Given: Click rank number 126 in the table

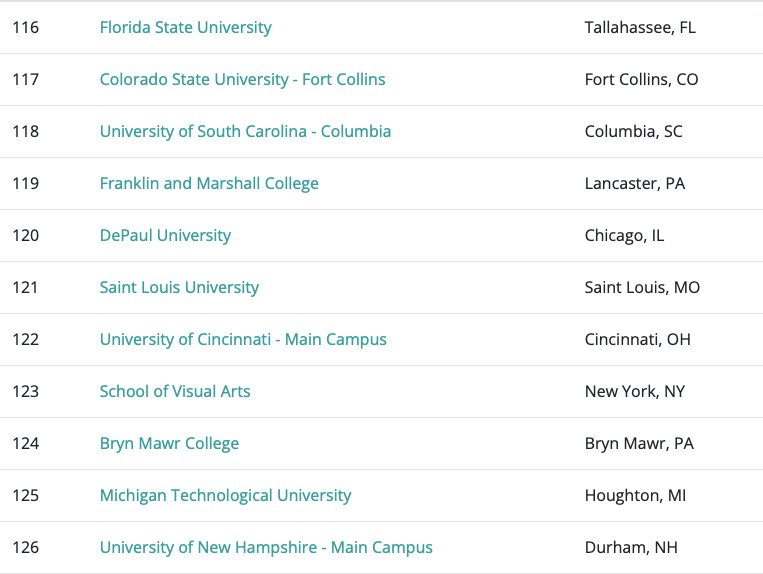Looking at the screenshot, I should (26, 548).
